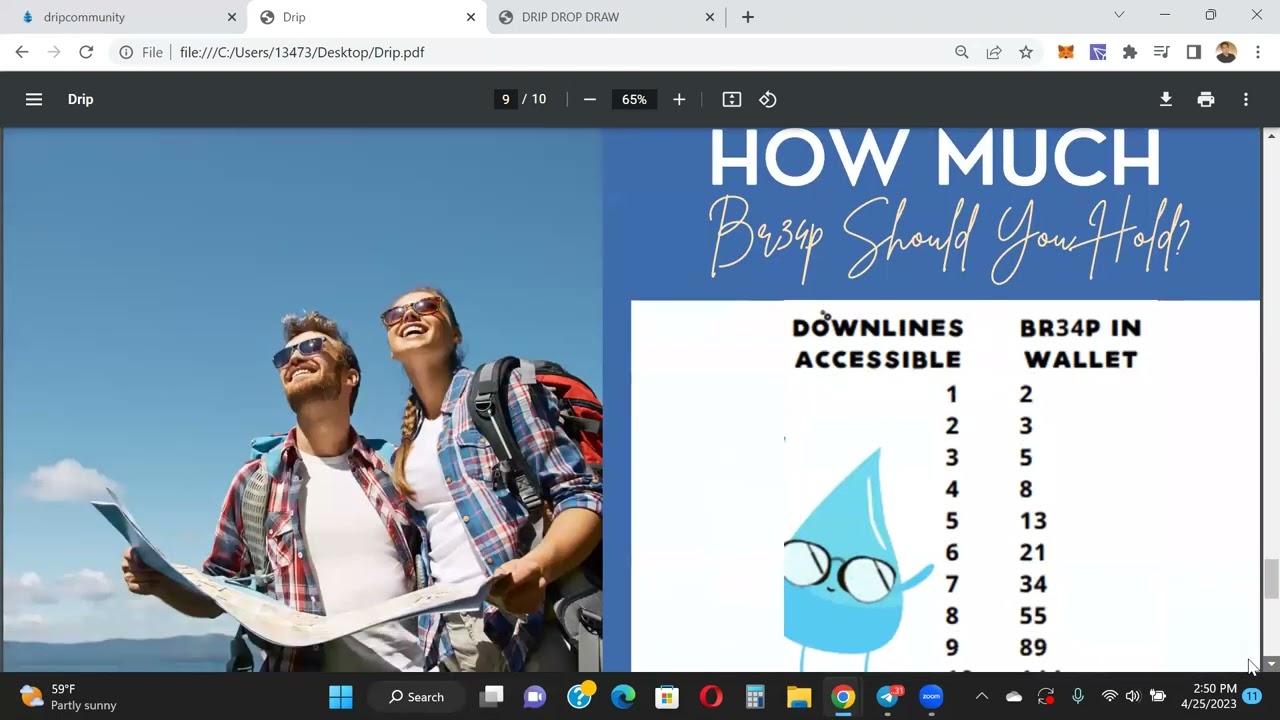Edit the page number field showing 9
Viewport: 1280px width, 720px height.
point(506,99)
